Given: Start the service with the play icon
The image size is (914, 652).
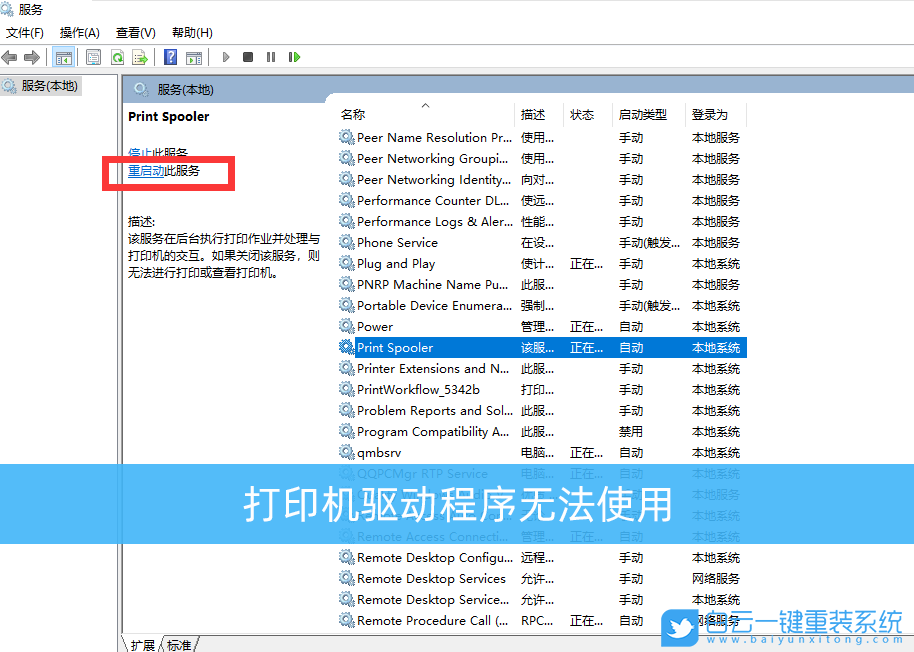Looking at the screenshot, I should [x=225, y=57].
